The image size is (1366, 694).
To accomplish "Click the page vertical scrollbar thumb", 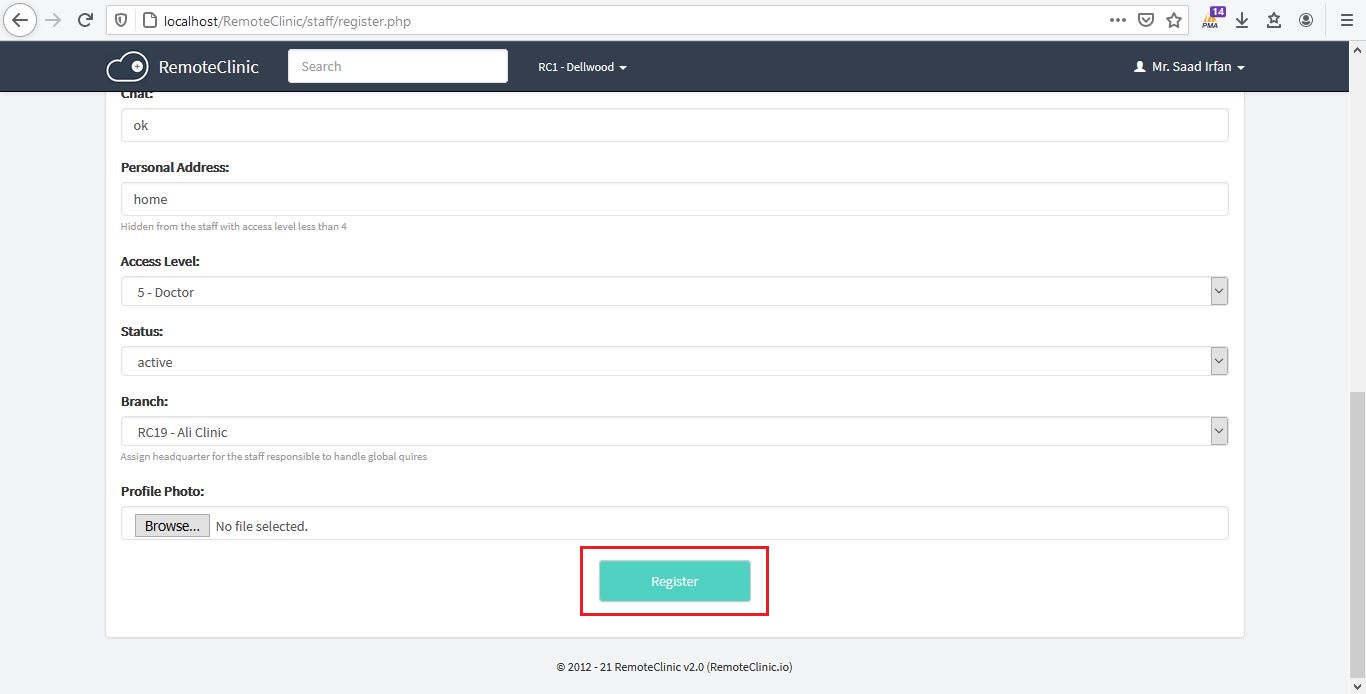I will pos(1357,535).
